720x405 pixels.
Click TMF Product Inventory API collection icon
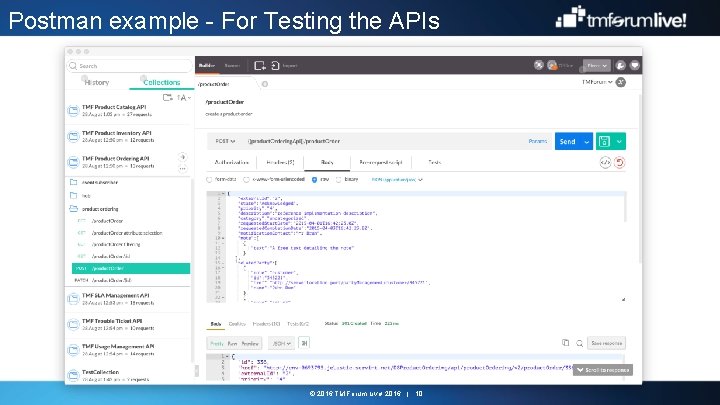(73, 136)
